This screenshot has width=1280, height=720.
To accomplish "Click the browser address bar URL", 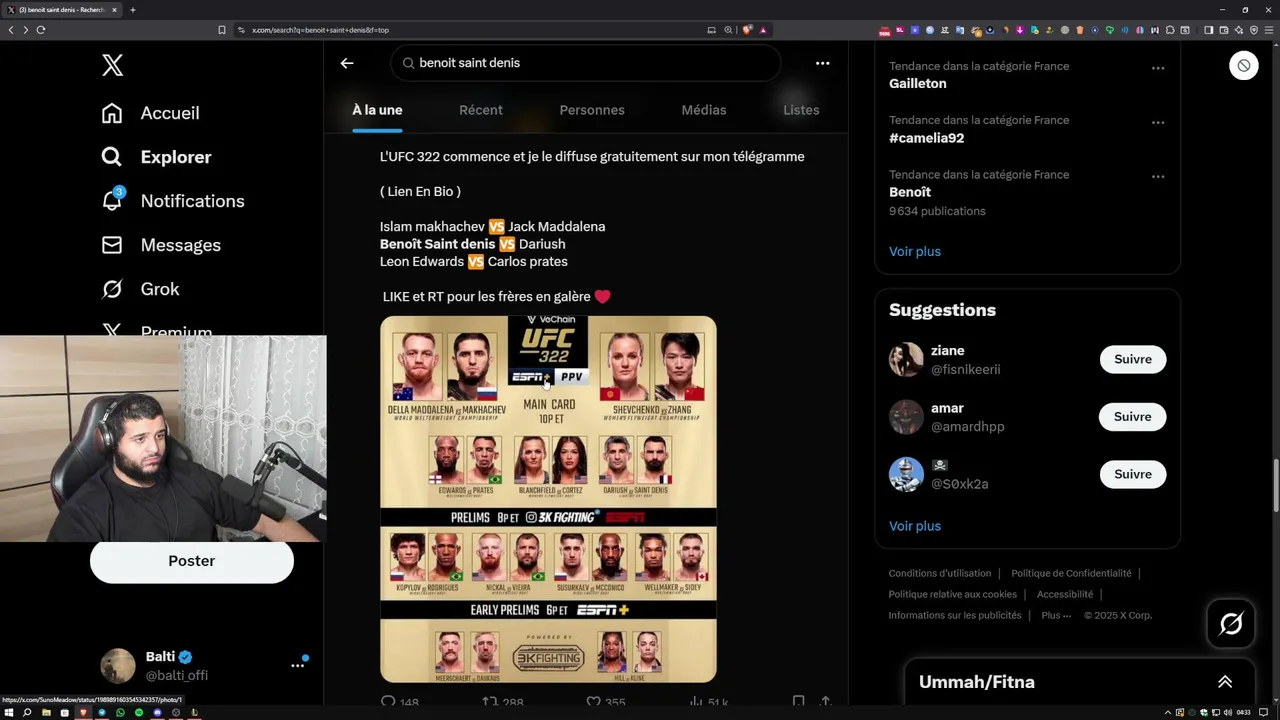I will pyautogui.click(x=320, y=30).
